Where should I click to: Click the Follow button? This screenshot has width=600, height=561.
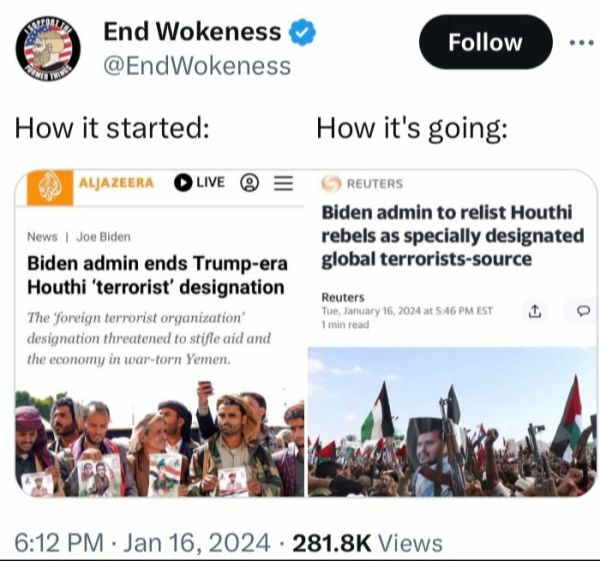pos(486,42)
